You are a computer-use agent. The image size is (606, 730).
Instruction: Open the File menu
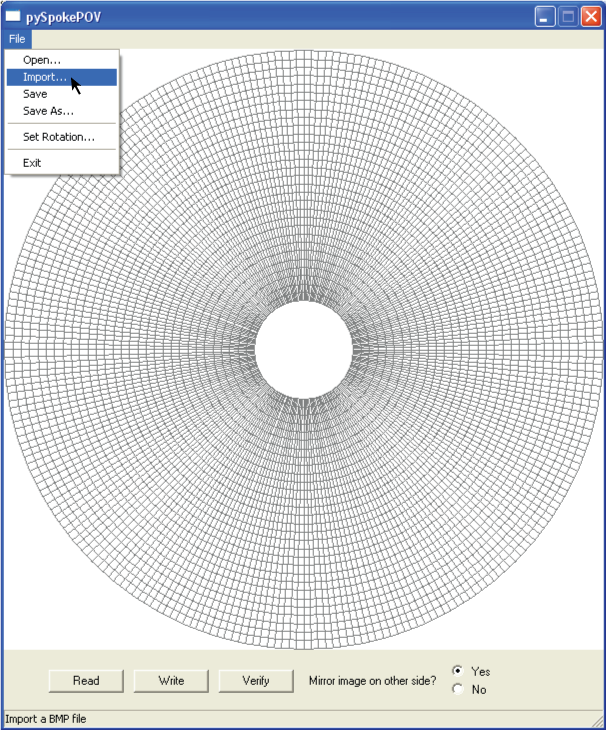click(x=17, y=39)
